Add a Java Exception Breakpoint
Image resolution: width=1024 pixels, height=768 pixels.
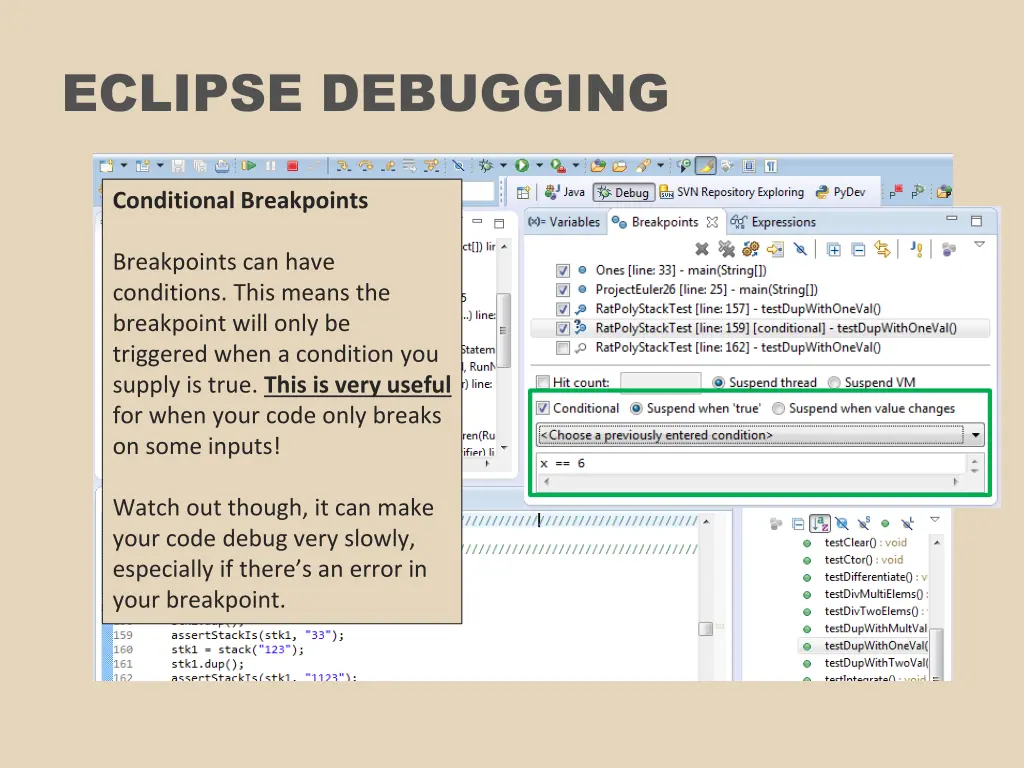point(917,250)
